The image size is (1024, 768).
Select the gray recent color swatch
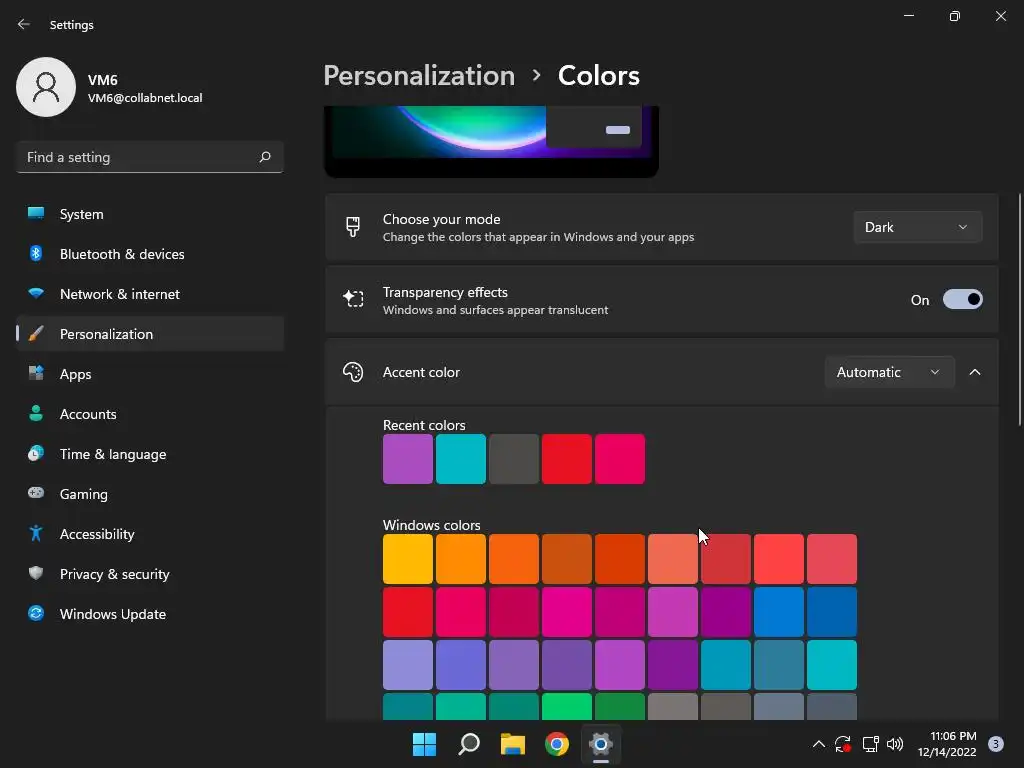pos(514,459)
